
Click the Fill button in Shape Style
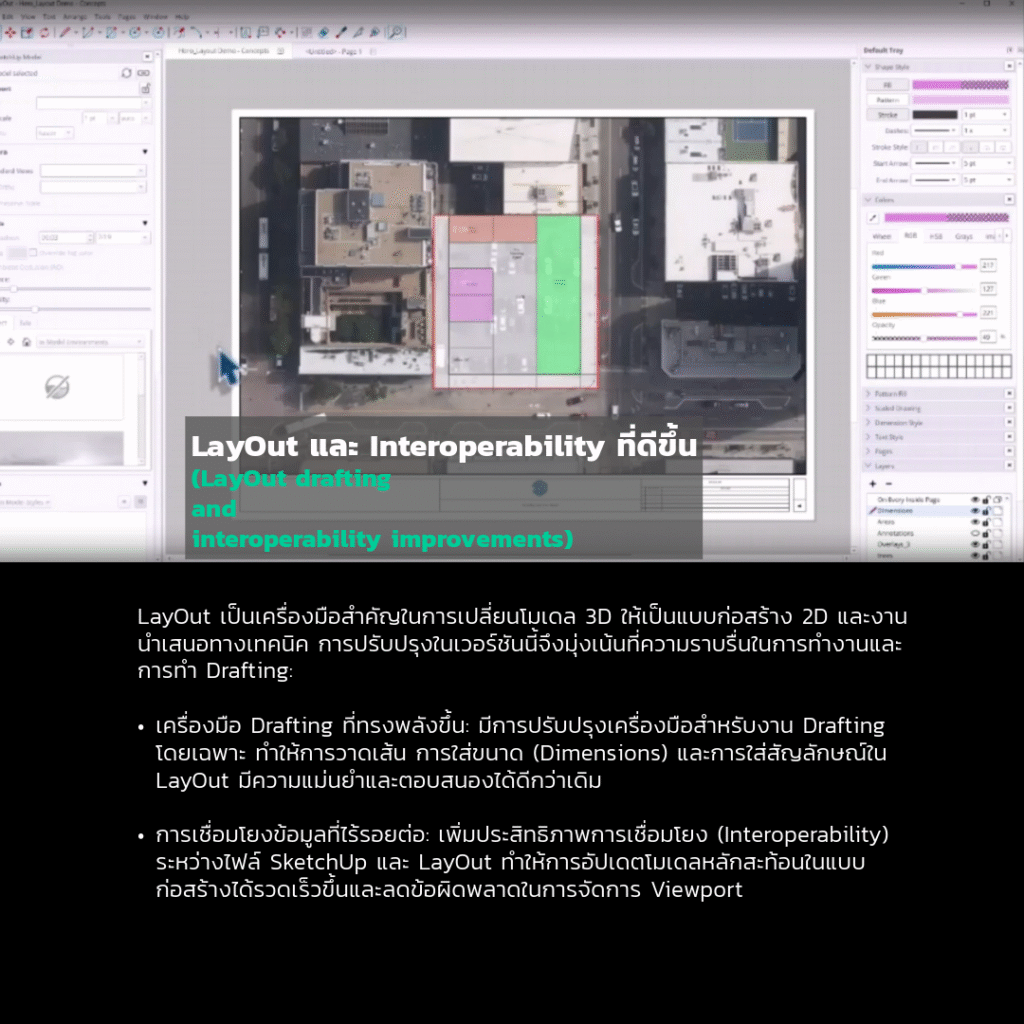click(x=886, y=85)
